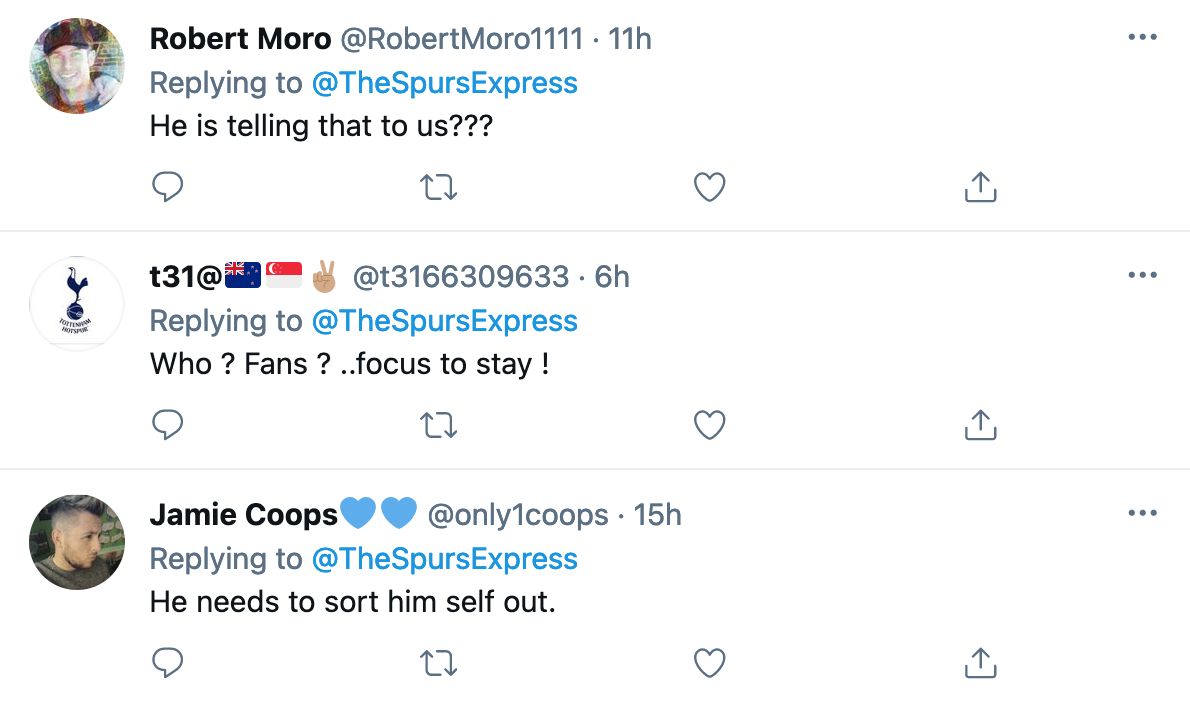Like the 'focus to stay' tweet
This screenshot has height=704, width=1190.
coord(709,425)
